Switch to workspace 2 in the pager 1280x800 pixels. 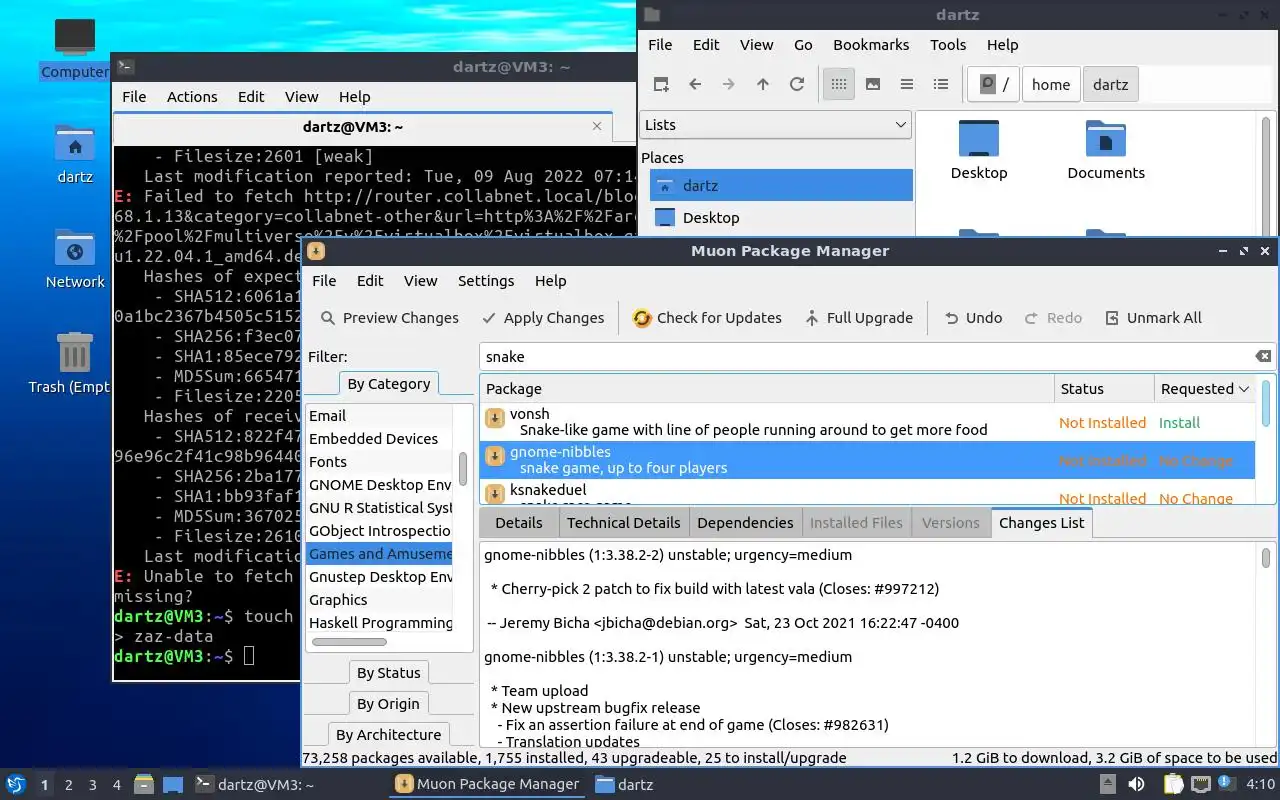pos(69,785)
